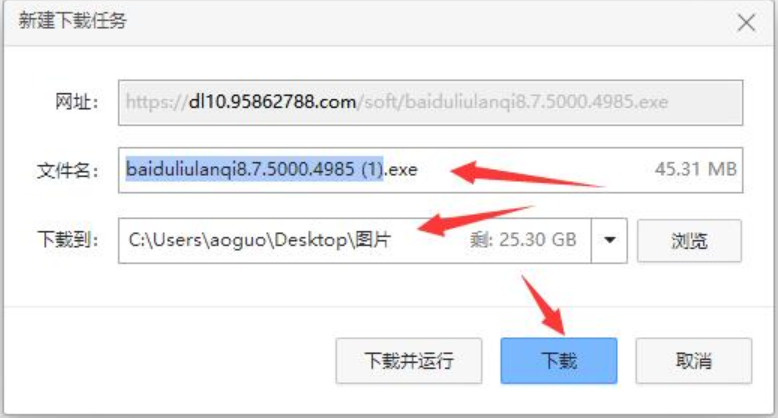Screen dimensions: 778x418
Task: Click the 网址: label
Action: 76,102
